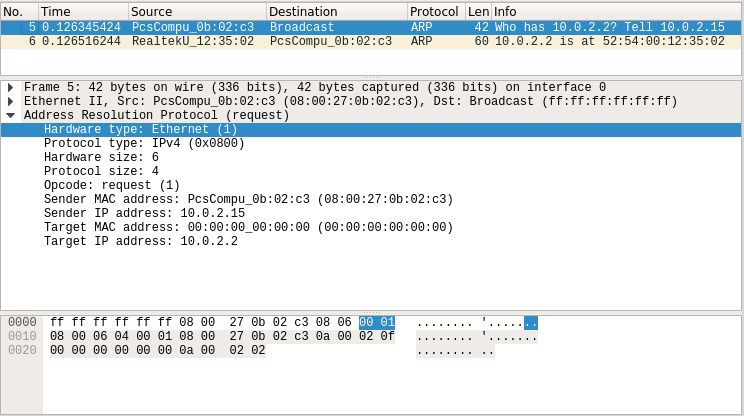
Task: Sort packets by the No. column
Action: coord(19,11)
